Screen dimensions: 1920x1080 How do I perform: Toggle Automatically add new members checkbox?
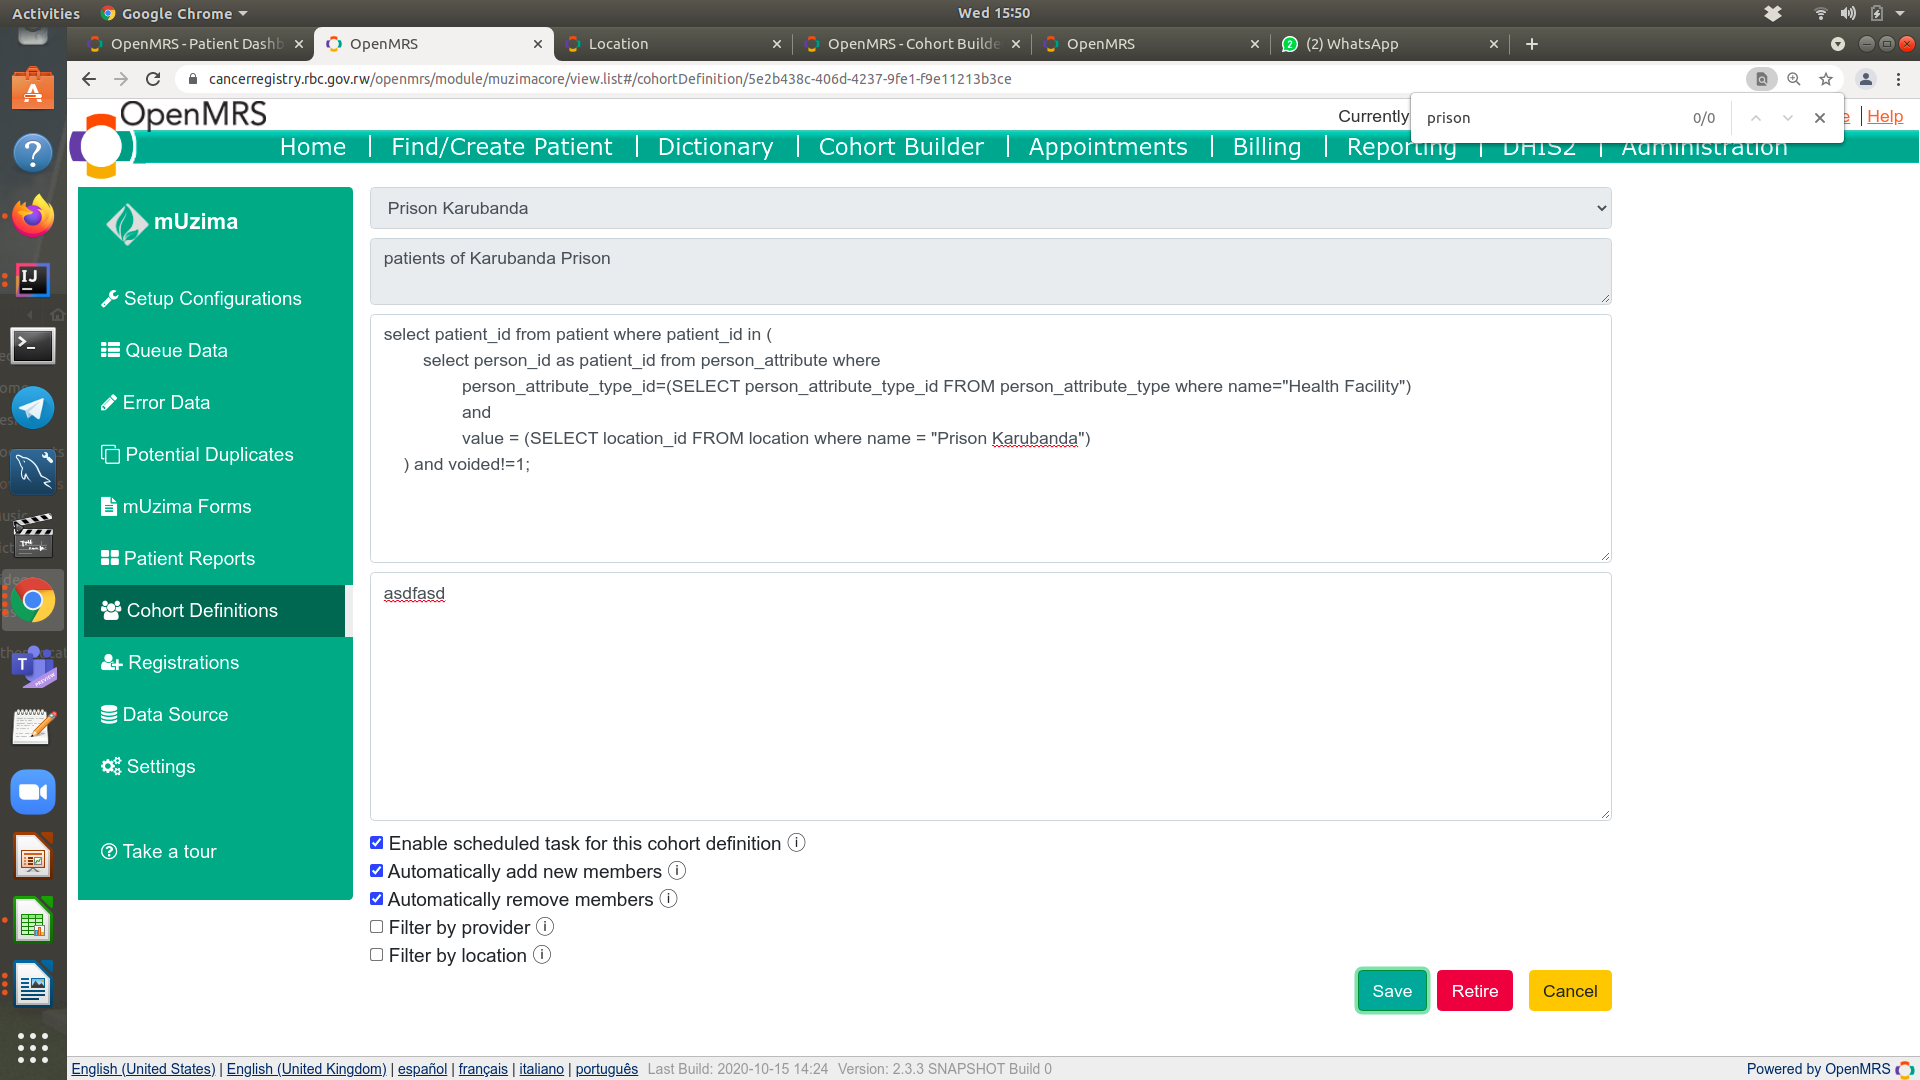click(377, 871)
